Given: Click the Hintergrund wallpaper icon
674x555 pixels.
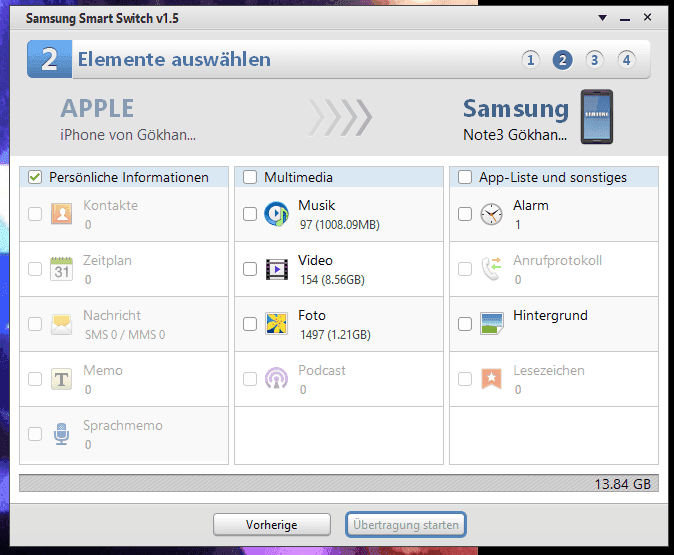Looking at the screenshot, I should point(491,324).
